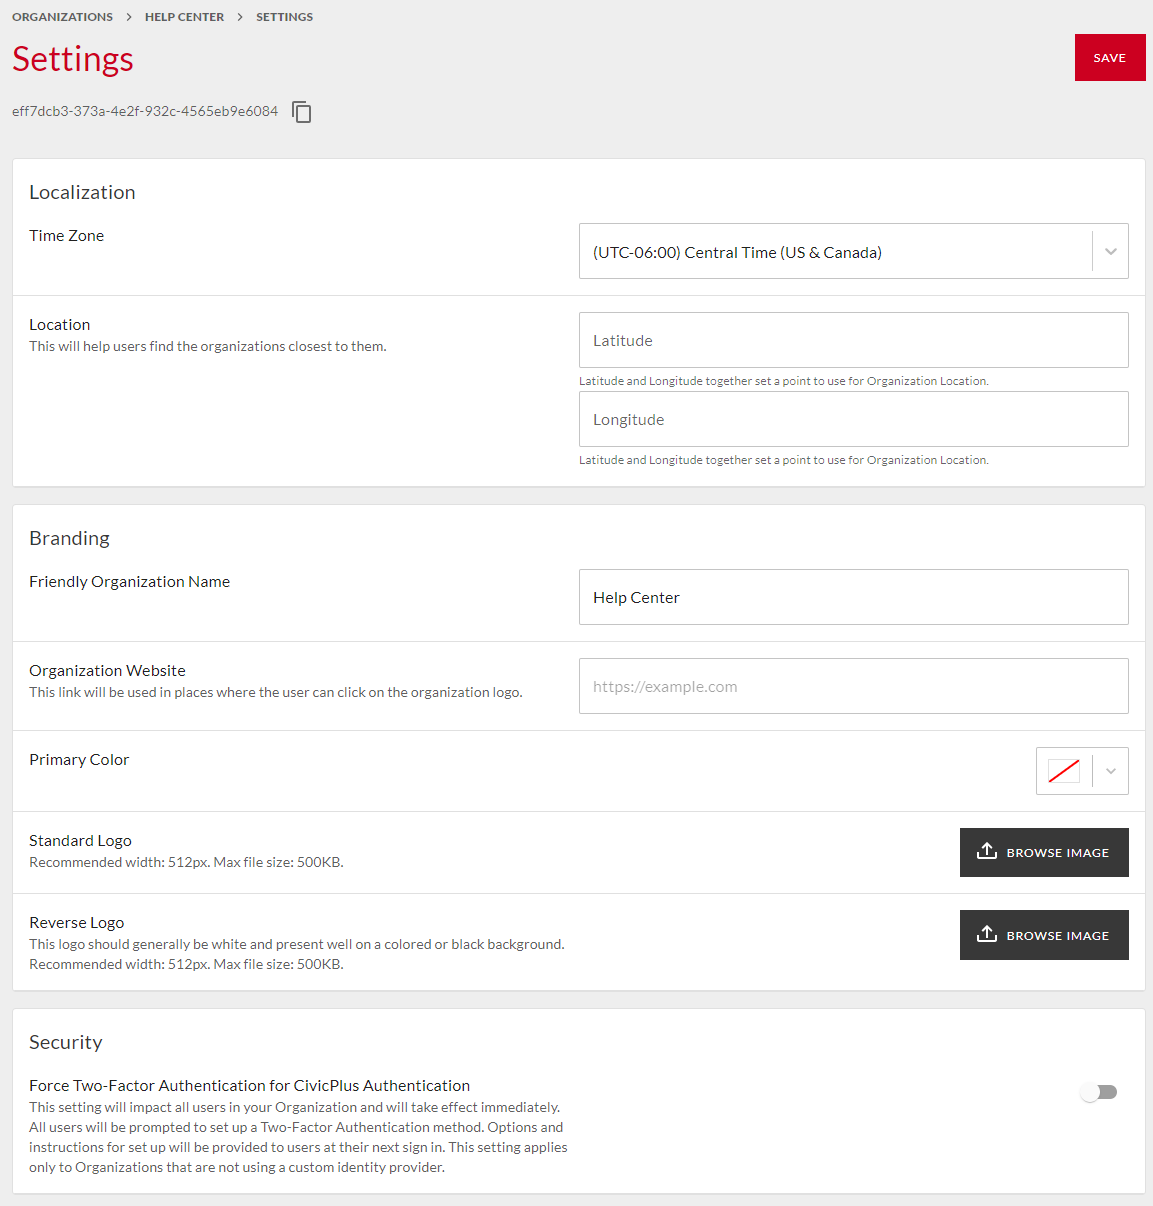Copy the organization ID to clipboard
Screen dimensions: 1153x1206
tap(302, 112)
